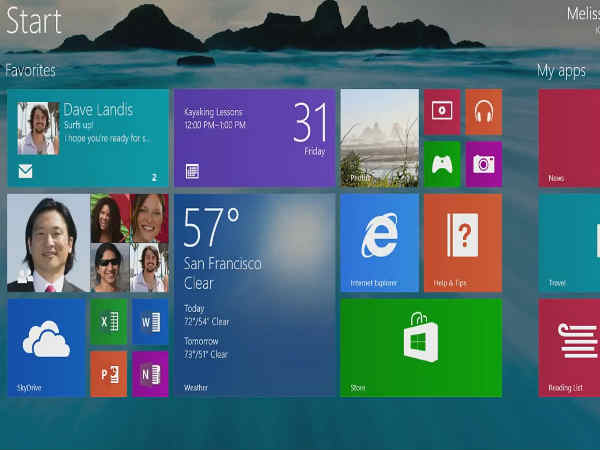Launch the Music tile with headphones
This screenshot has height=450, width=600.
484,112
